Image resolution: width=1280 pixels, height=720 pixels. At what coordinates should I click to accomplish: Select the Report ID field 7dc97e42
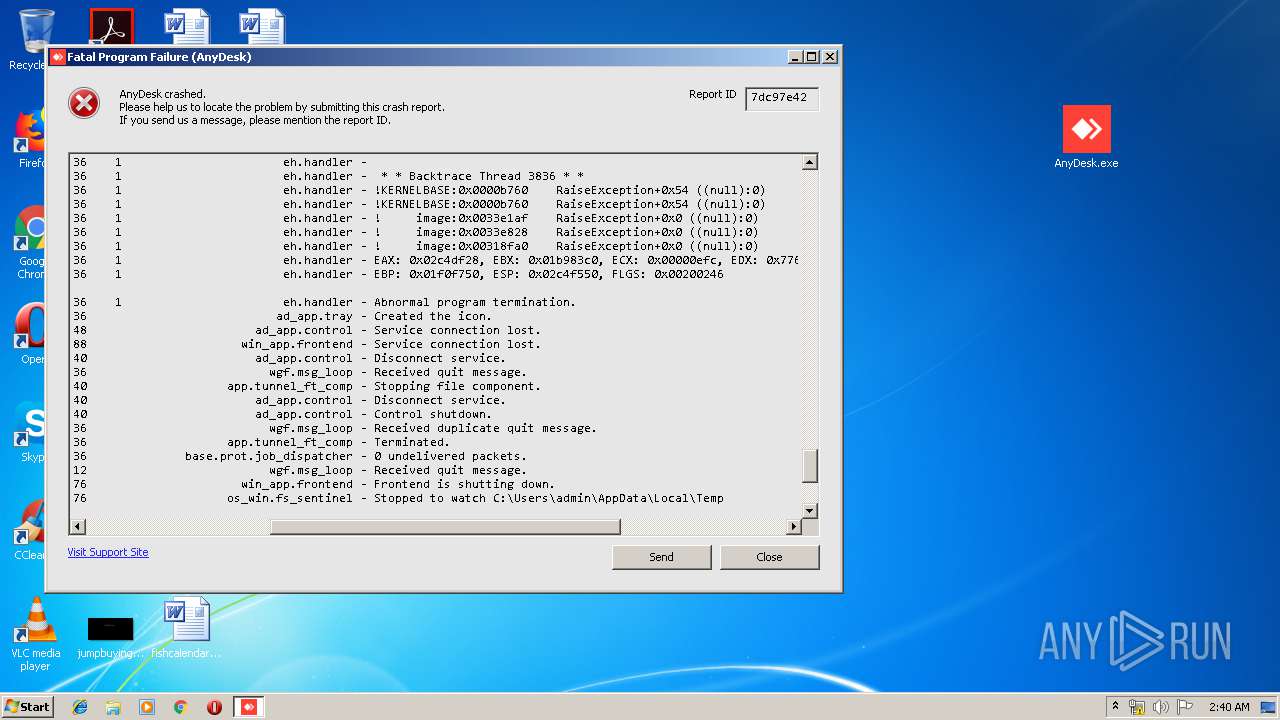coord(781,98)
